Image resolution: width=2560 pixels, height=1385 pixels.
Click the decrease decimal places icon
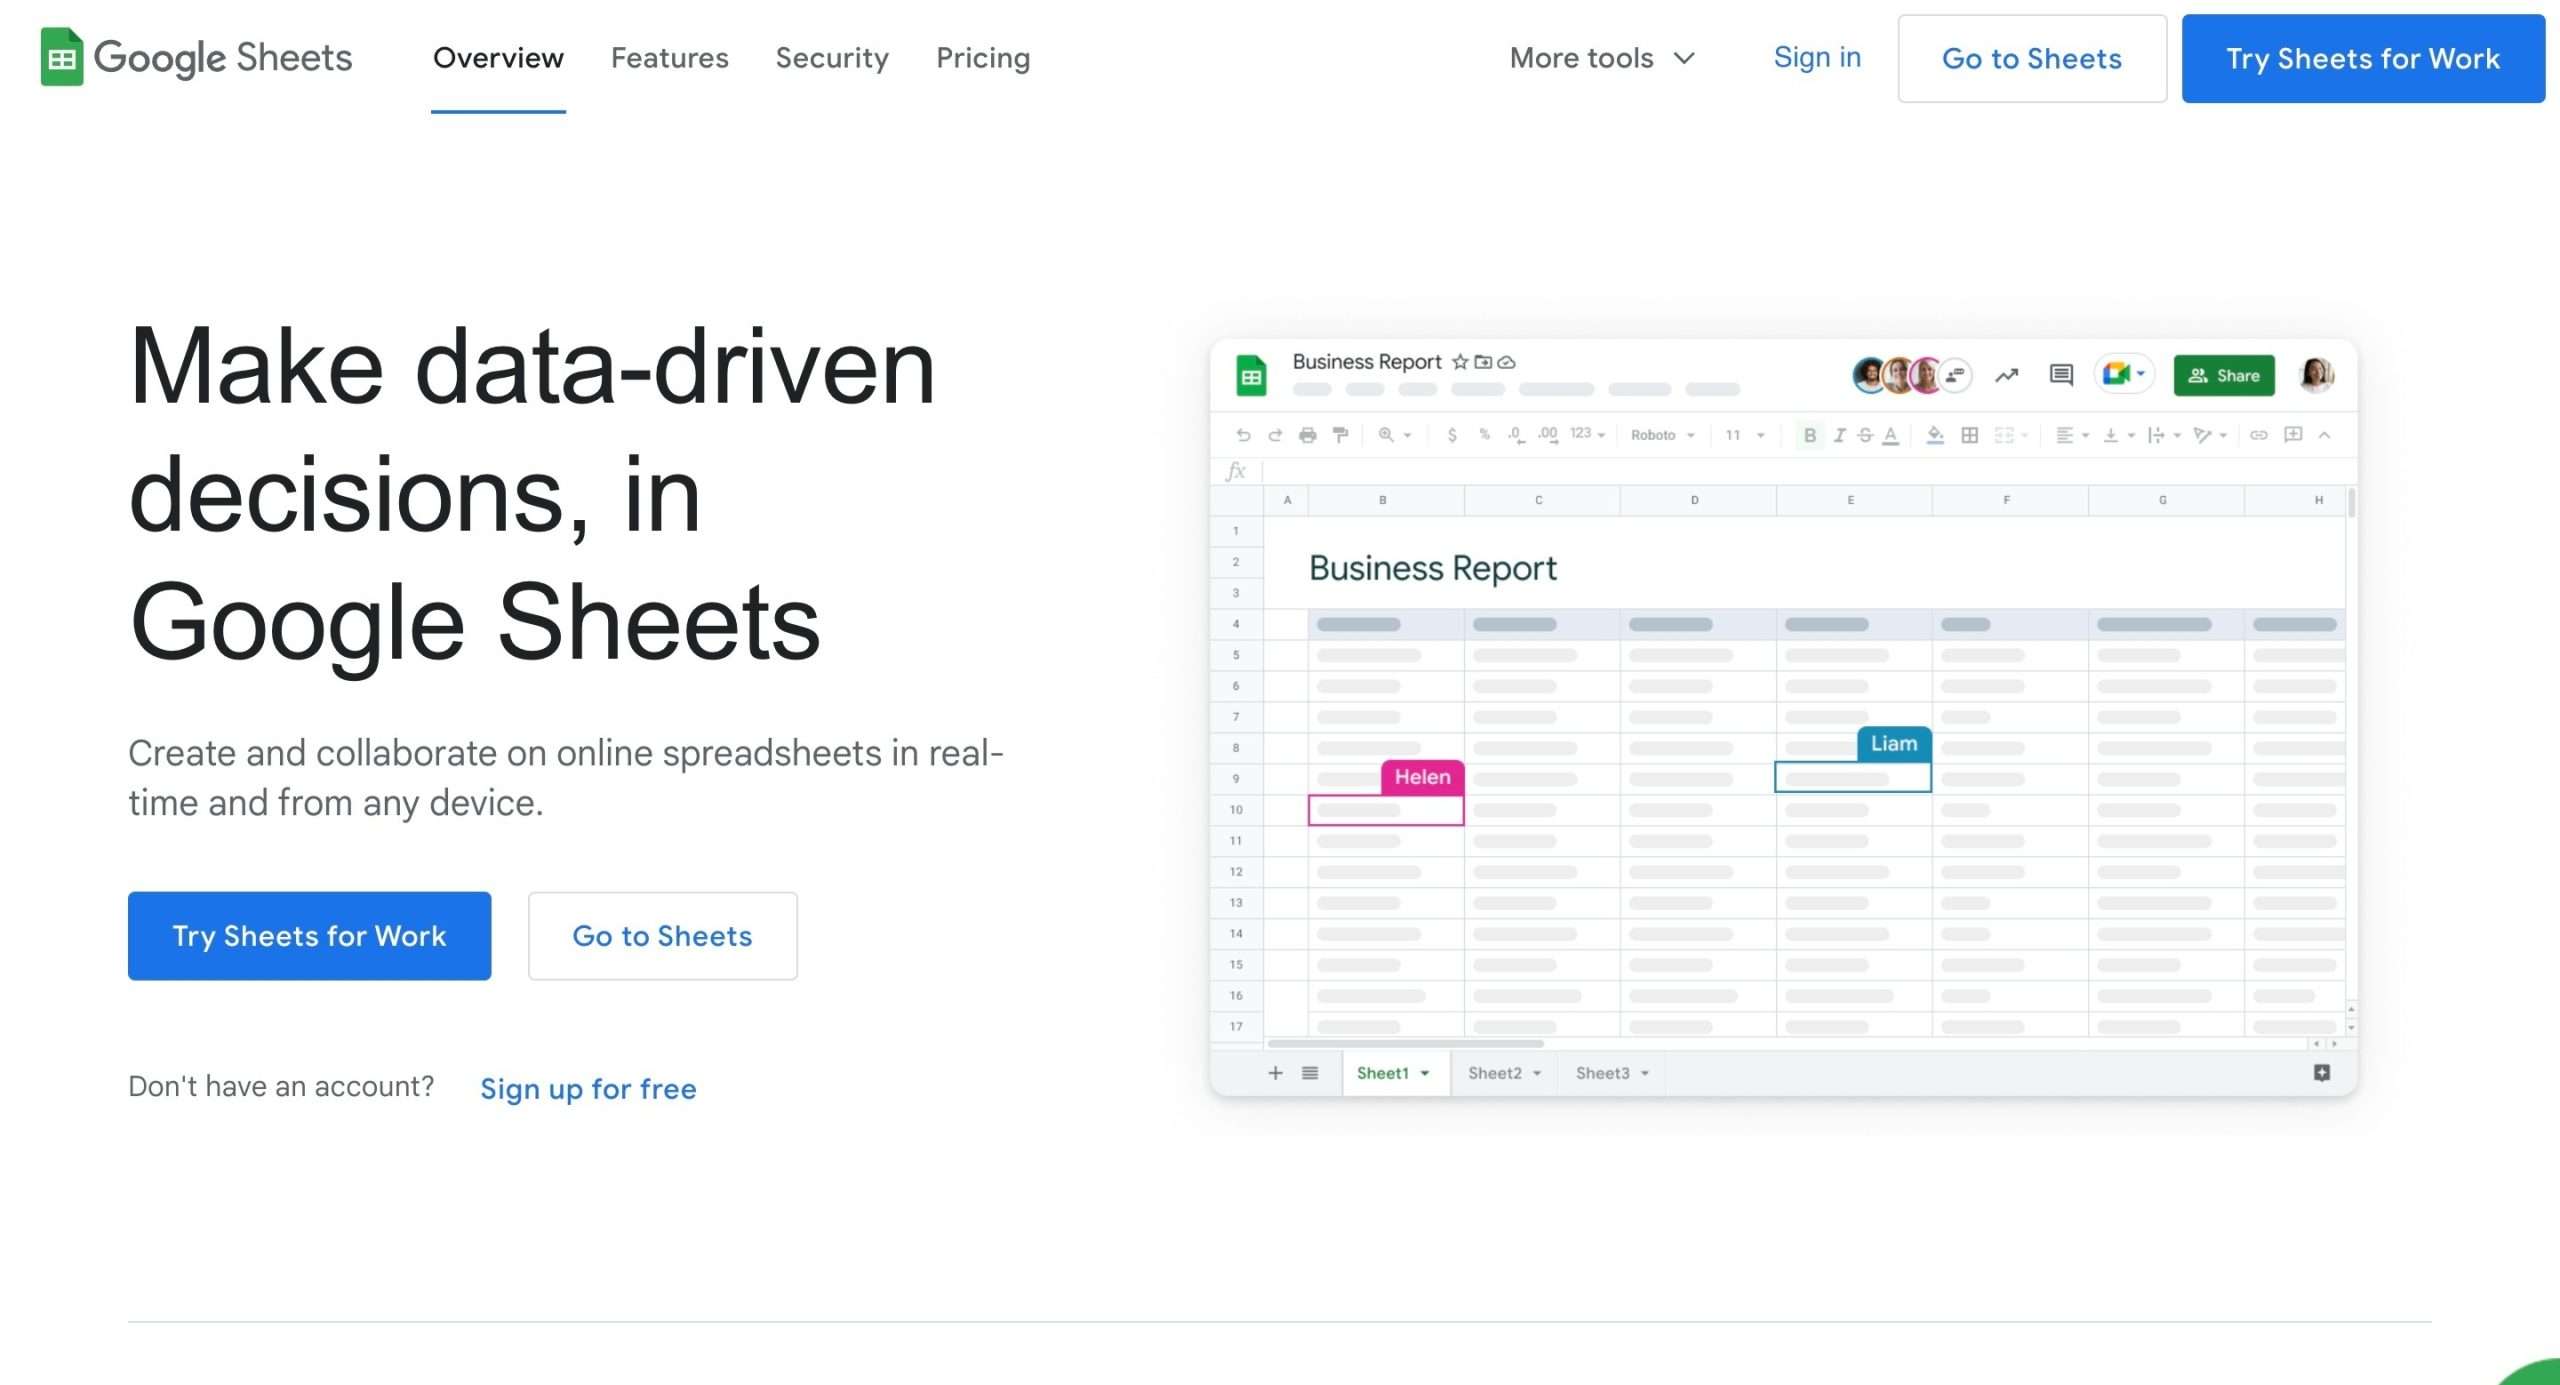tap(1516, 435)
